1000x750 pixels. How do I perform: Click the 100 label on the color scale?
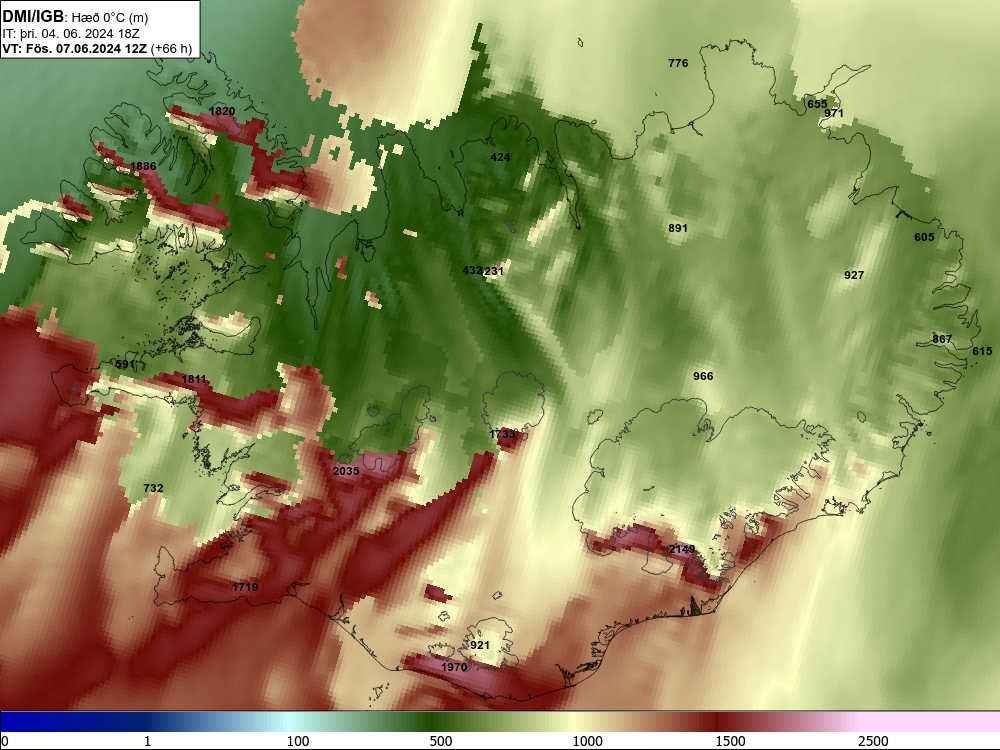(298, 741)
